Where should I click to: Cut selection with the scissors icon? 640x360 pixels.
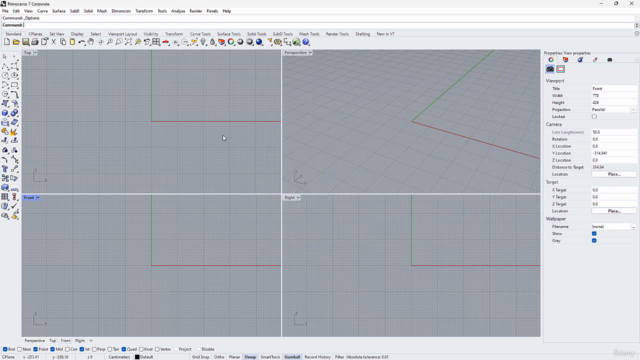53,42
